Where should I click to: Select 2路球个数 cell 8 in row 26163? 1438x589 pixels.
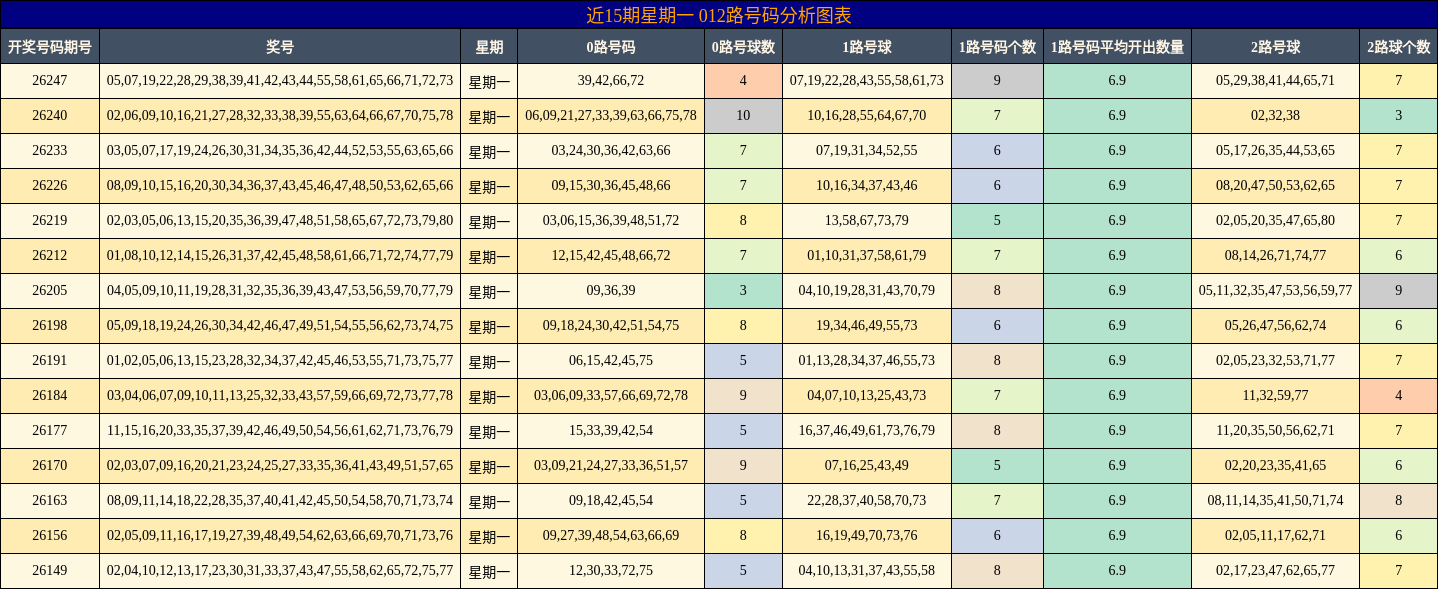pos(1398,501)
